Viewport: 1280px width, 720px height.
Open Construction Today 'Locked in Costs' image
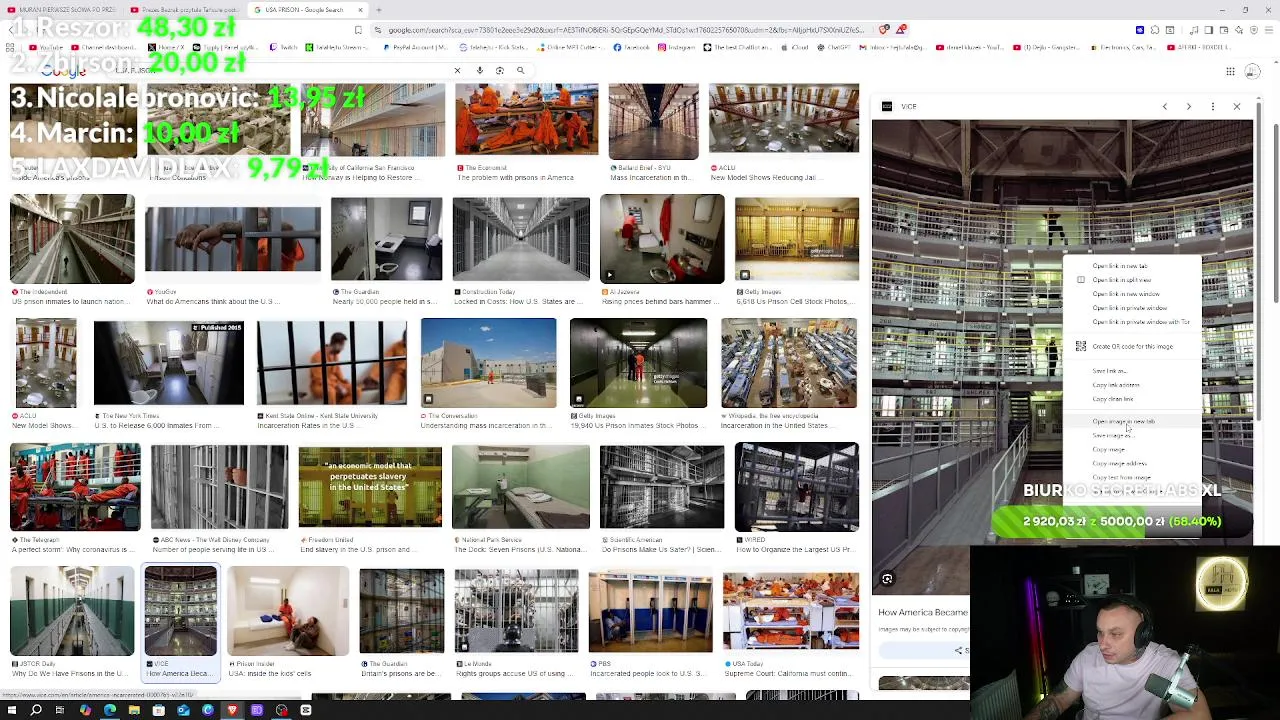pos(521,240)
